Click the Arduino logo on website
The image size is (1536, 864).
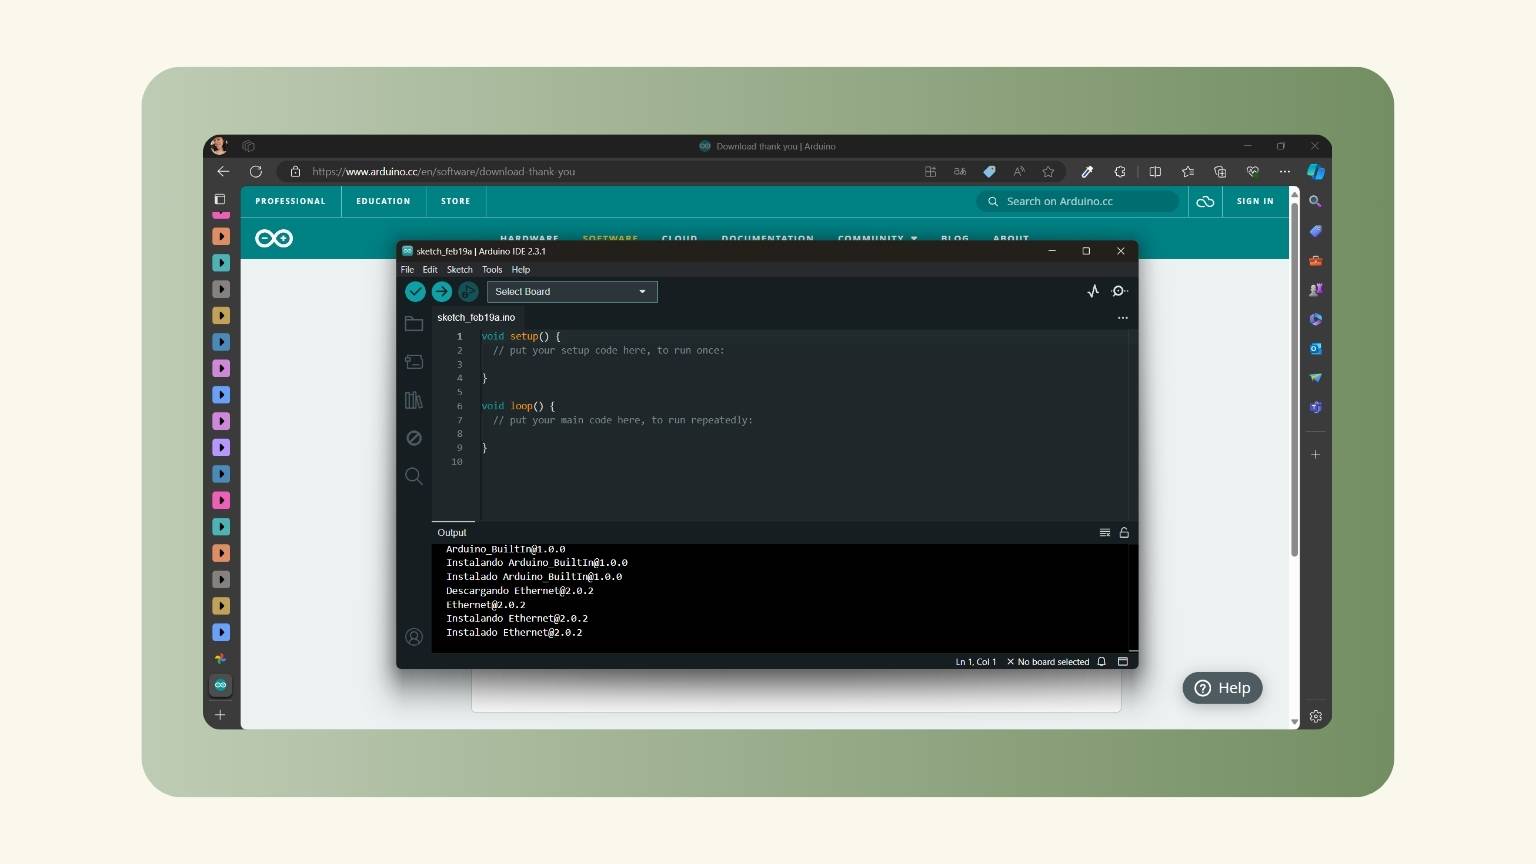pos(274,238)
